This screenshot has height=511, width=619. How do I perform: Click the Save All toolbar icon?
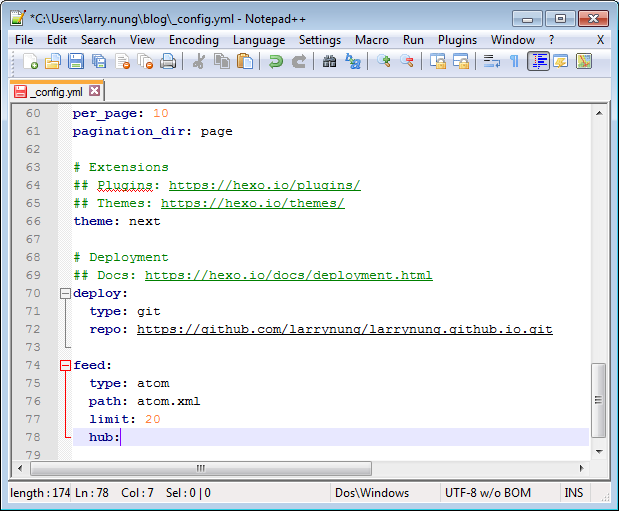(x=99, y=62)
